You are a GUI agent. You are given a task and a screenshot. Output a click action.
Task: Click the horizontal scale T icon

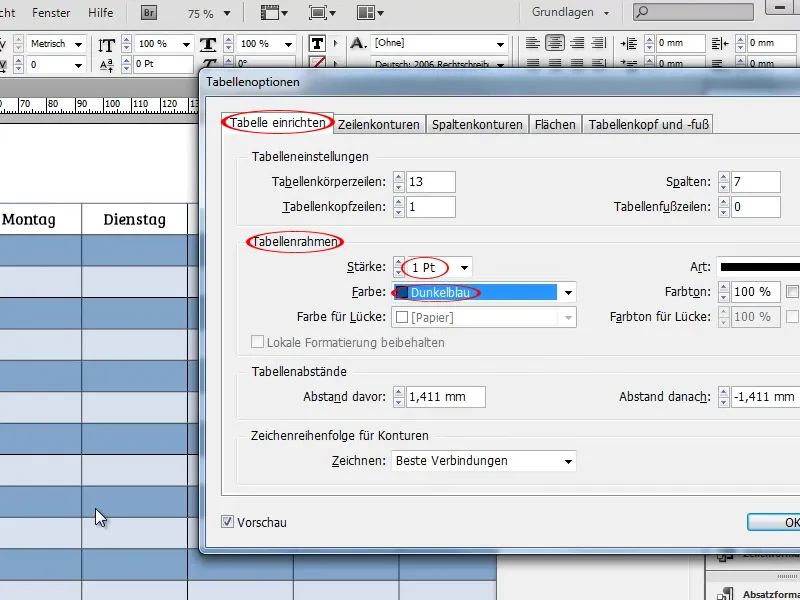coord(208,44)
